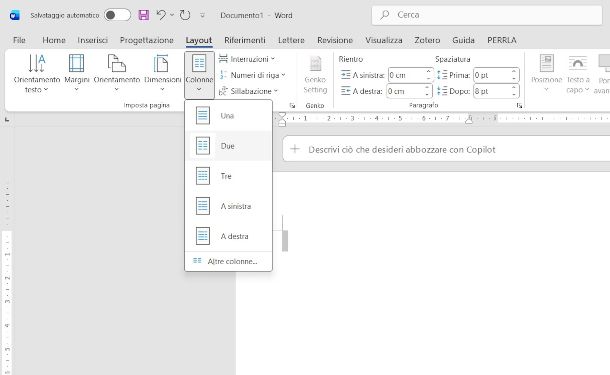The width and height of the screenshot is (610, 375).
Task: Focus the Cerca search box
Action: (487, 15)
